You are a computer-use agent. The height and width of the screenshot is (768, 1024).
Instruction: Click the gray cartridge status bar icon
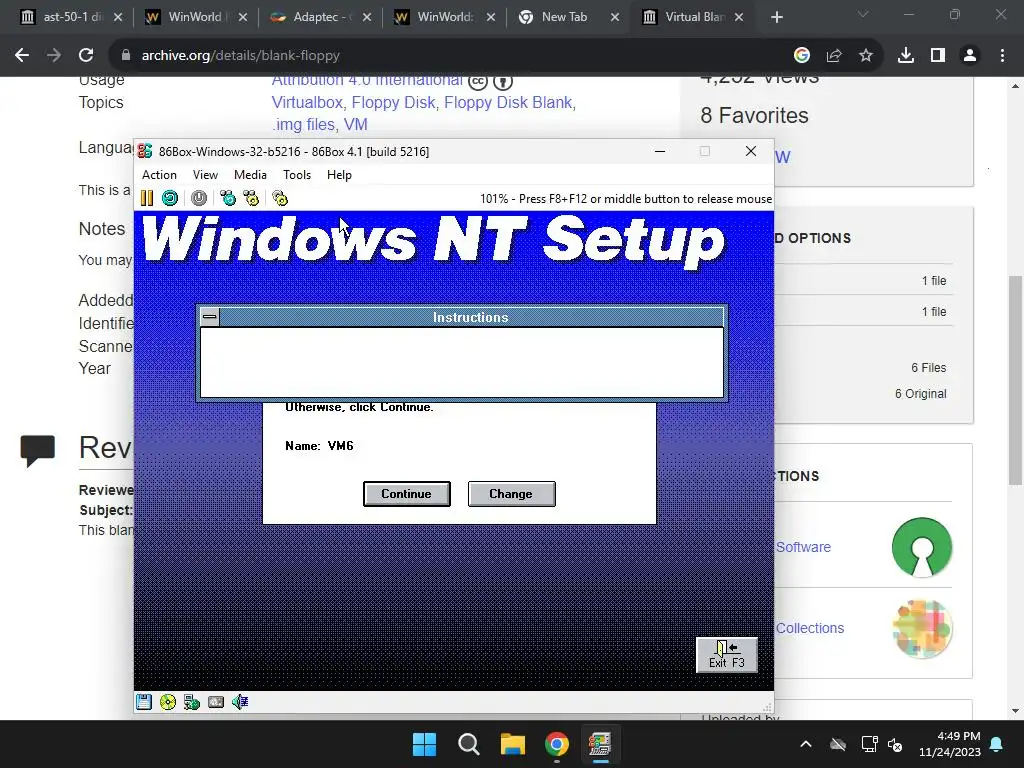click(x=216, y=702)
